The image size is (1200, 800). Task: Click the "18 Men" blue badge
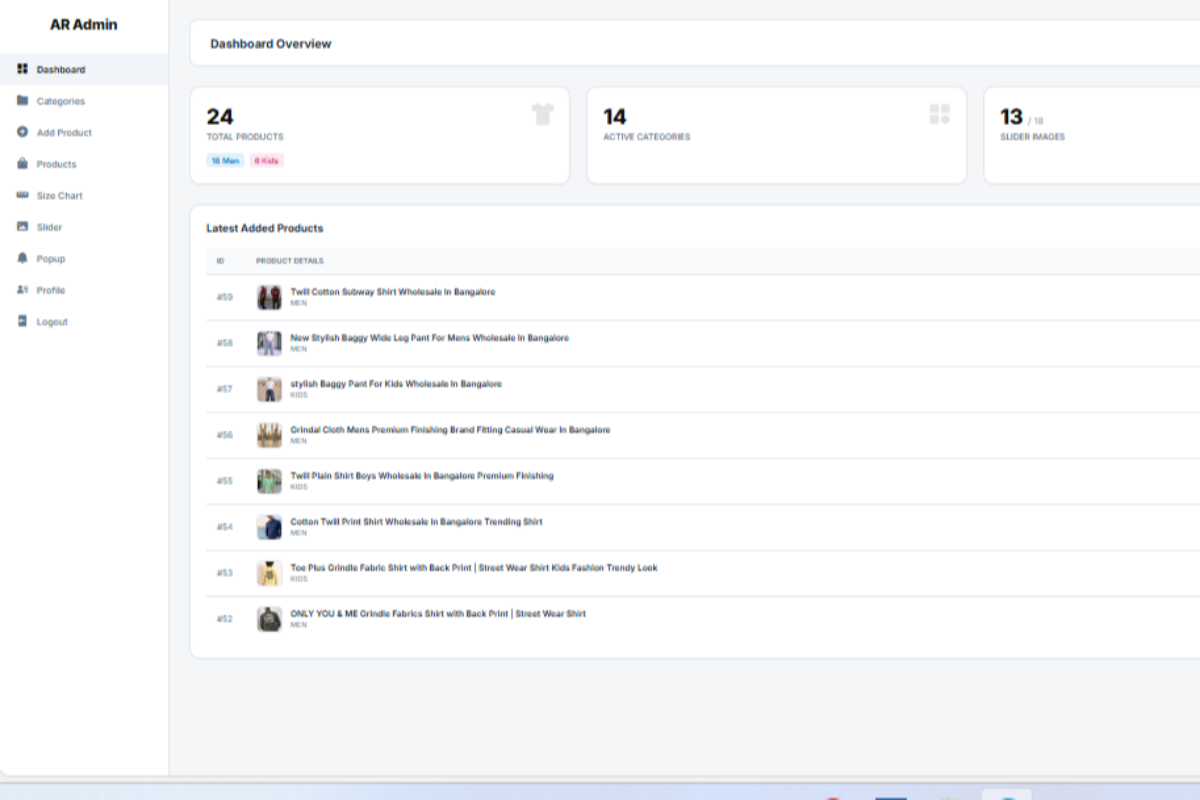tap(225, 160)
